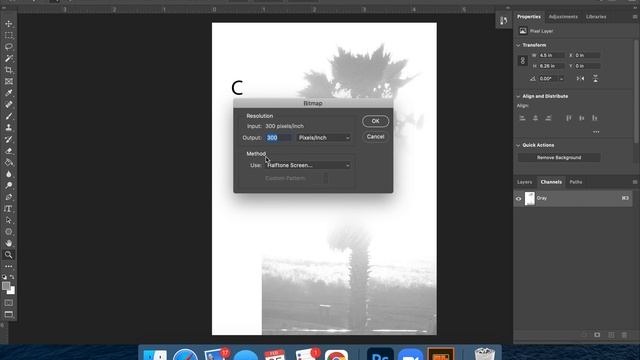Align vertical centers in Properties
640x360 pixels.
click(582, 118)
